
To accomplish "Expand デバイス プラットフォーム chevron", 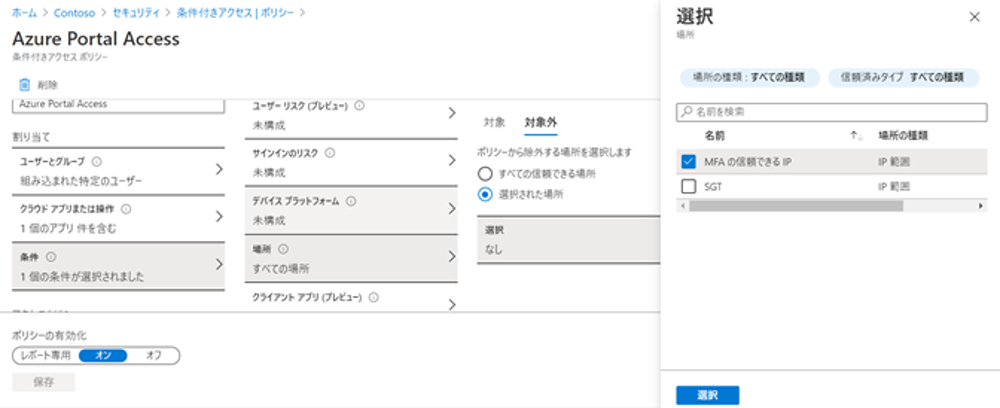I will (452, 208).
